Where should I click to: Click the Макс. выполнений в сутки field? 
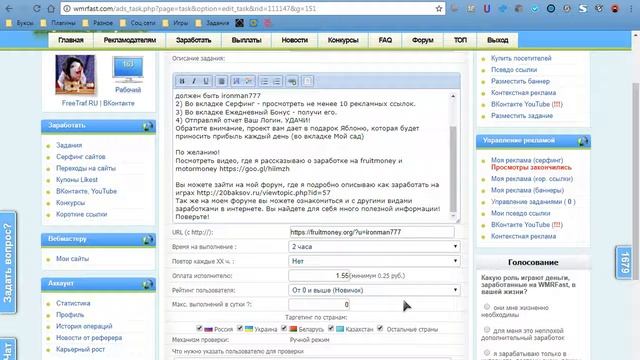(319, 304)
